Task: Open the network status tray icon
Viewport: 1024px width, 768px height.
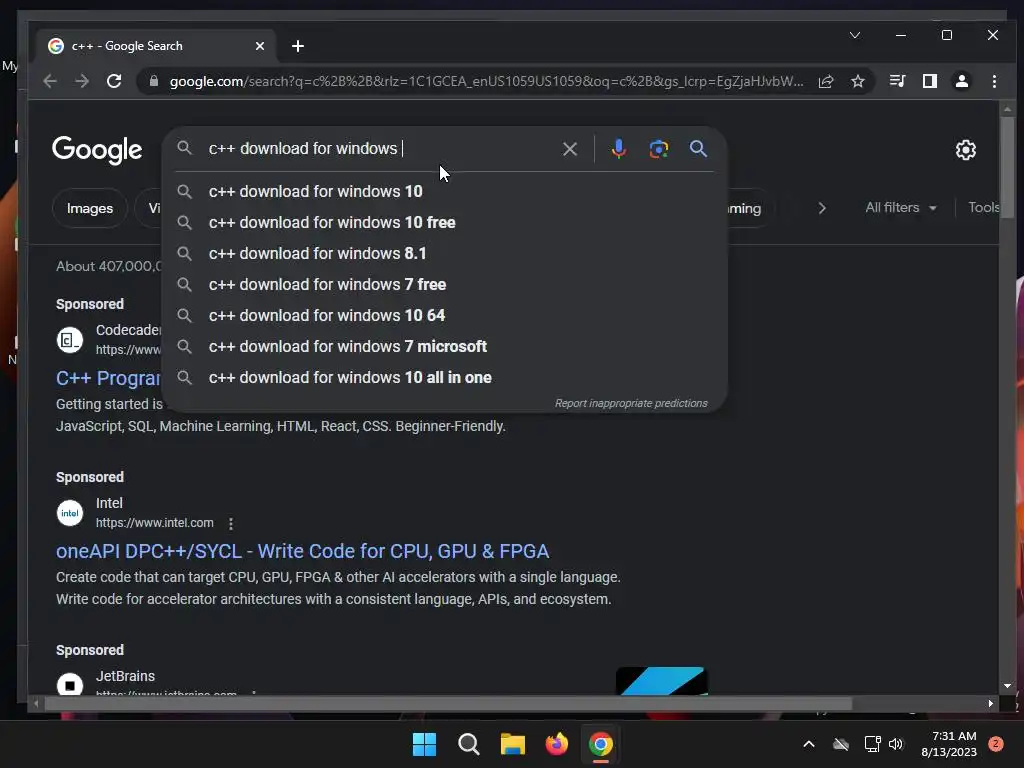Action: click(x=872, y=744)
